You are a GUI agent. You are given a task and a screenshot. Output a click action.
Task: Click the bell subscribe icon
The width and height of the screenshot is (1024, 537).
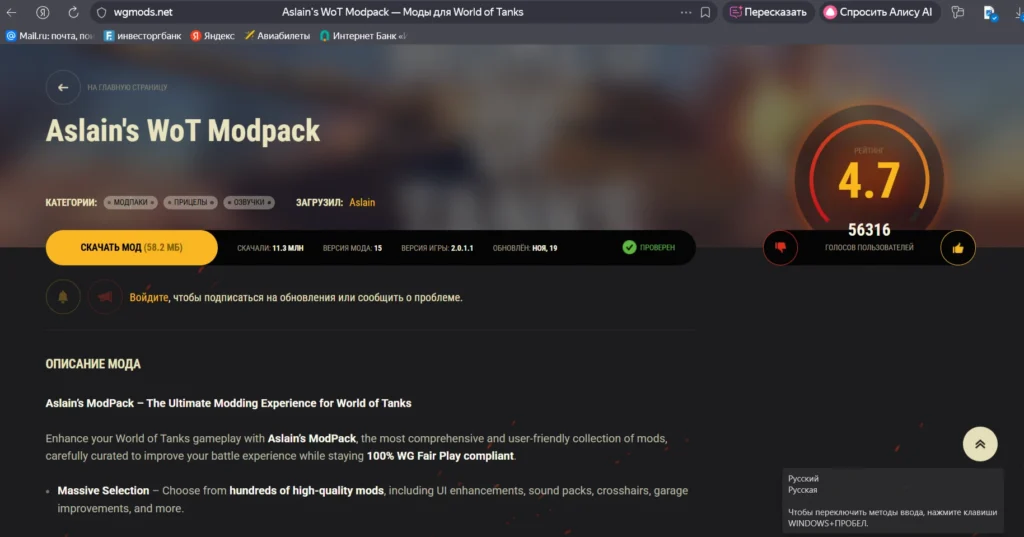coord(63,297)
